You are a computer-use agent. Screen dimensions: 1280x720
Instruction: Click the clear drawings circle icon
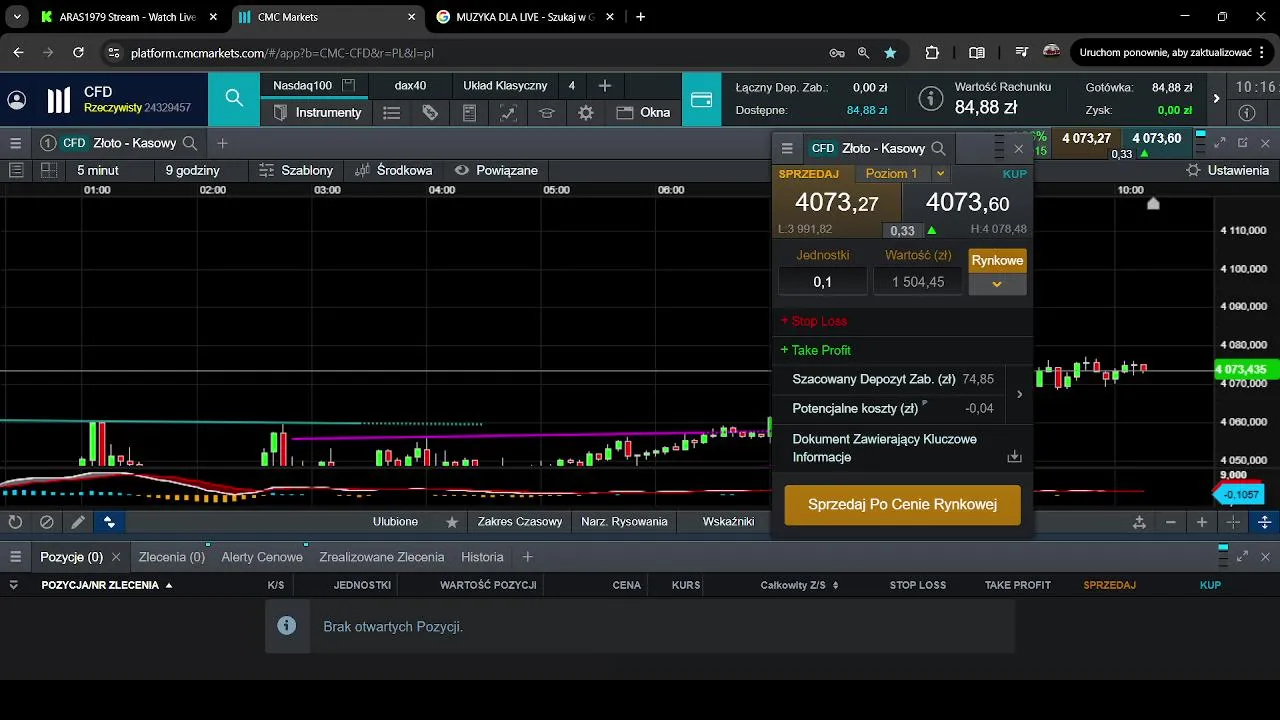click(46, 522)
